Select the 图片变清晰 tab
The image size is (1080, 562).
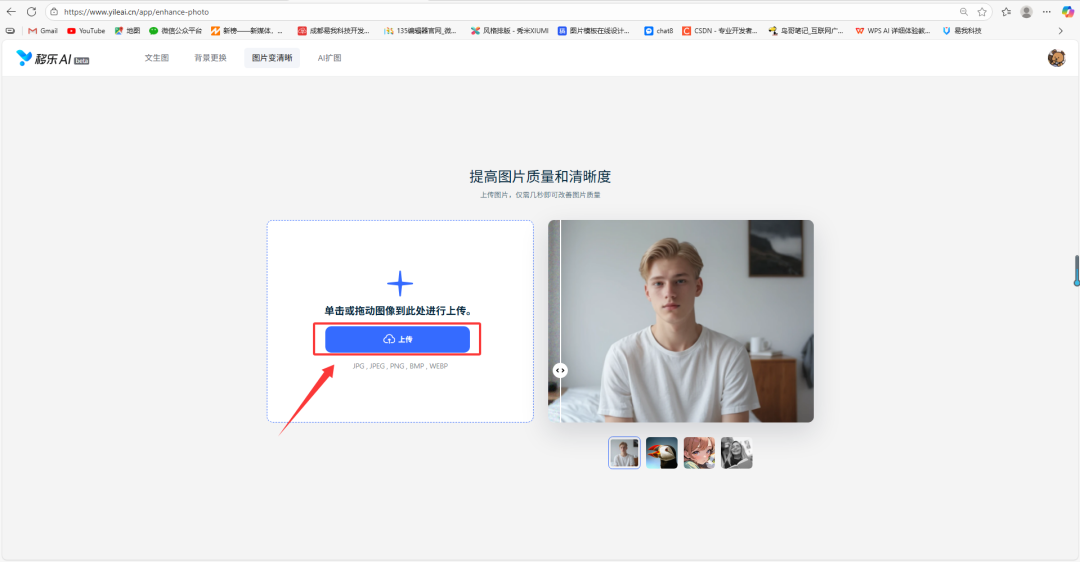pyautogui.click(x=272, y=58)
